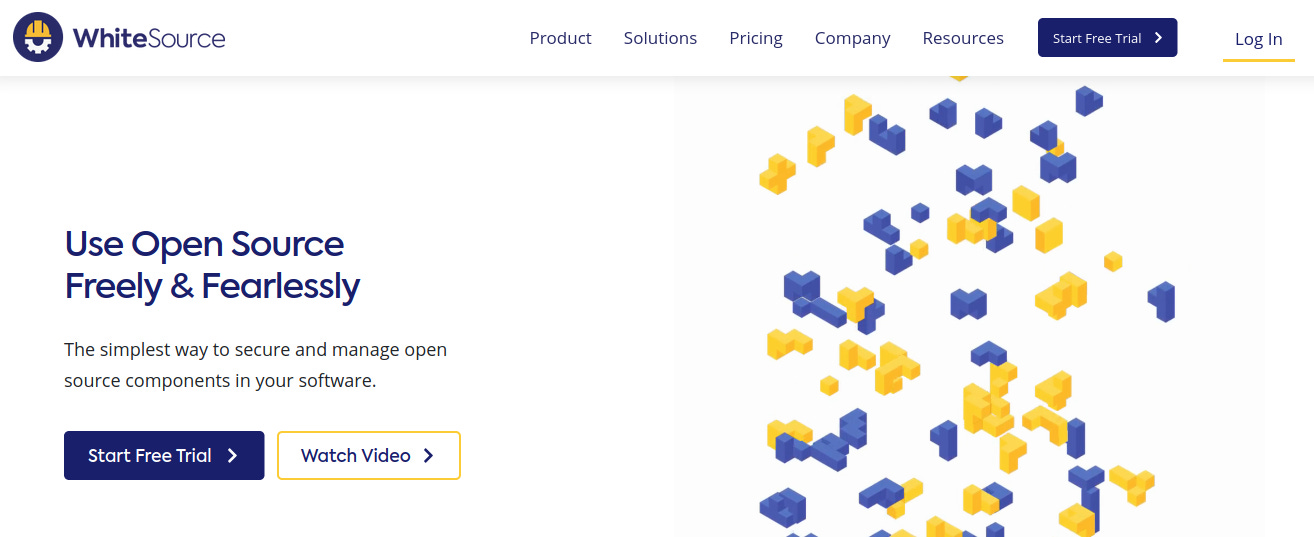The width and height of the screenshot is (1314, 537).
Task: Open the Log In link
Action: (1258, 39)
